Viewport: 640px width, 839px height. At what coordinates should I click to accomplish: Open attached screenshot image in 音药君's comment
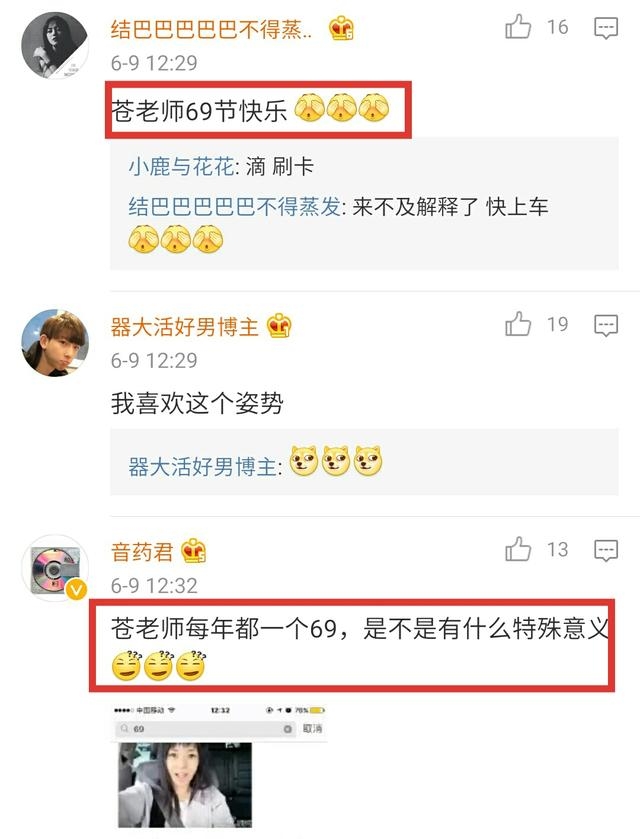click(x=219, y=766)
